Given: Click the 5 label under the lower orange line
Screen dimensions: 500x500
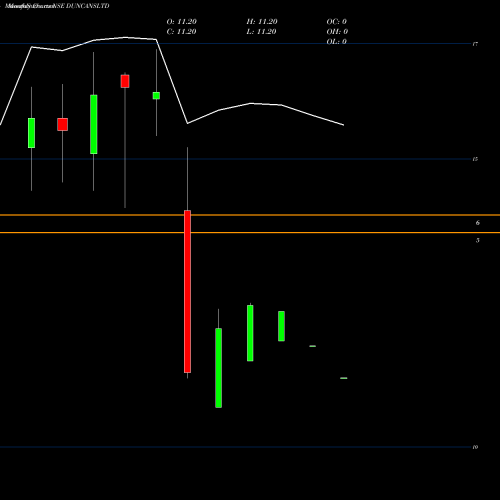Looking at the screenshot, I should (x=478, y=240).
